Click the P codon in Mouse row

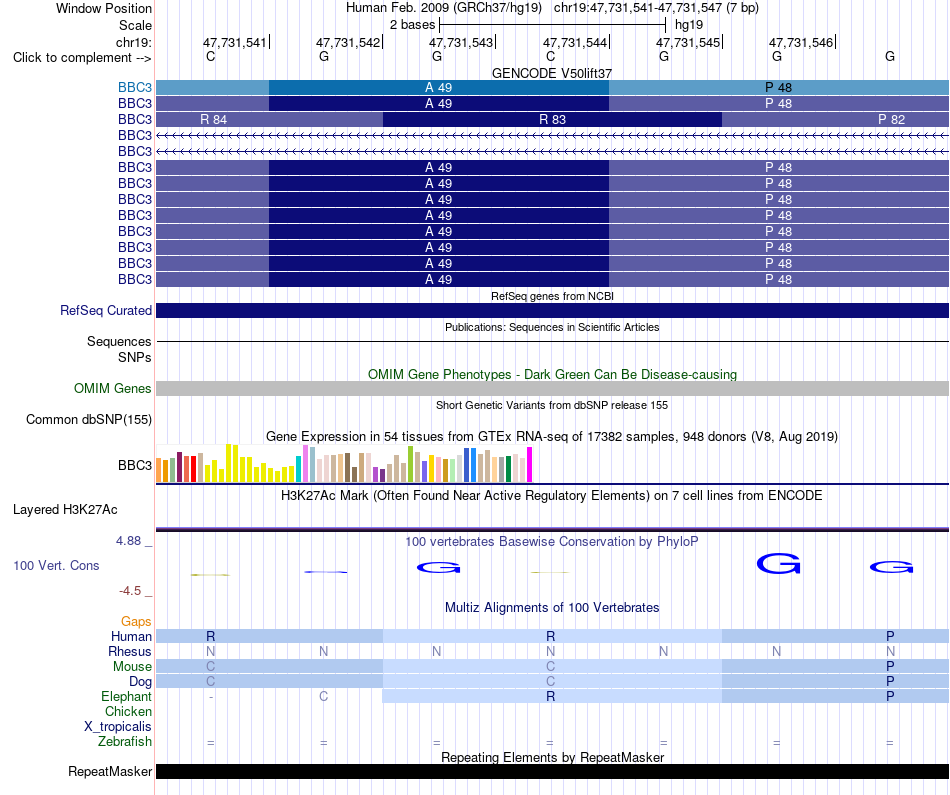(x=890, y=667)
